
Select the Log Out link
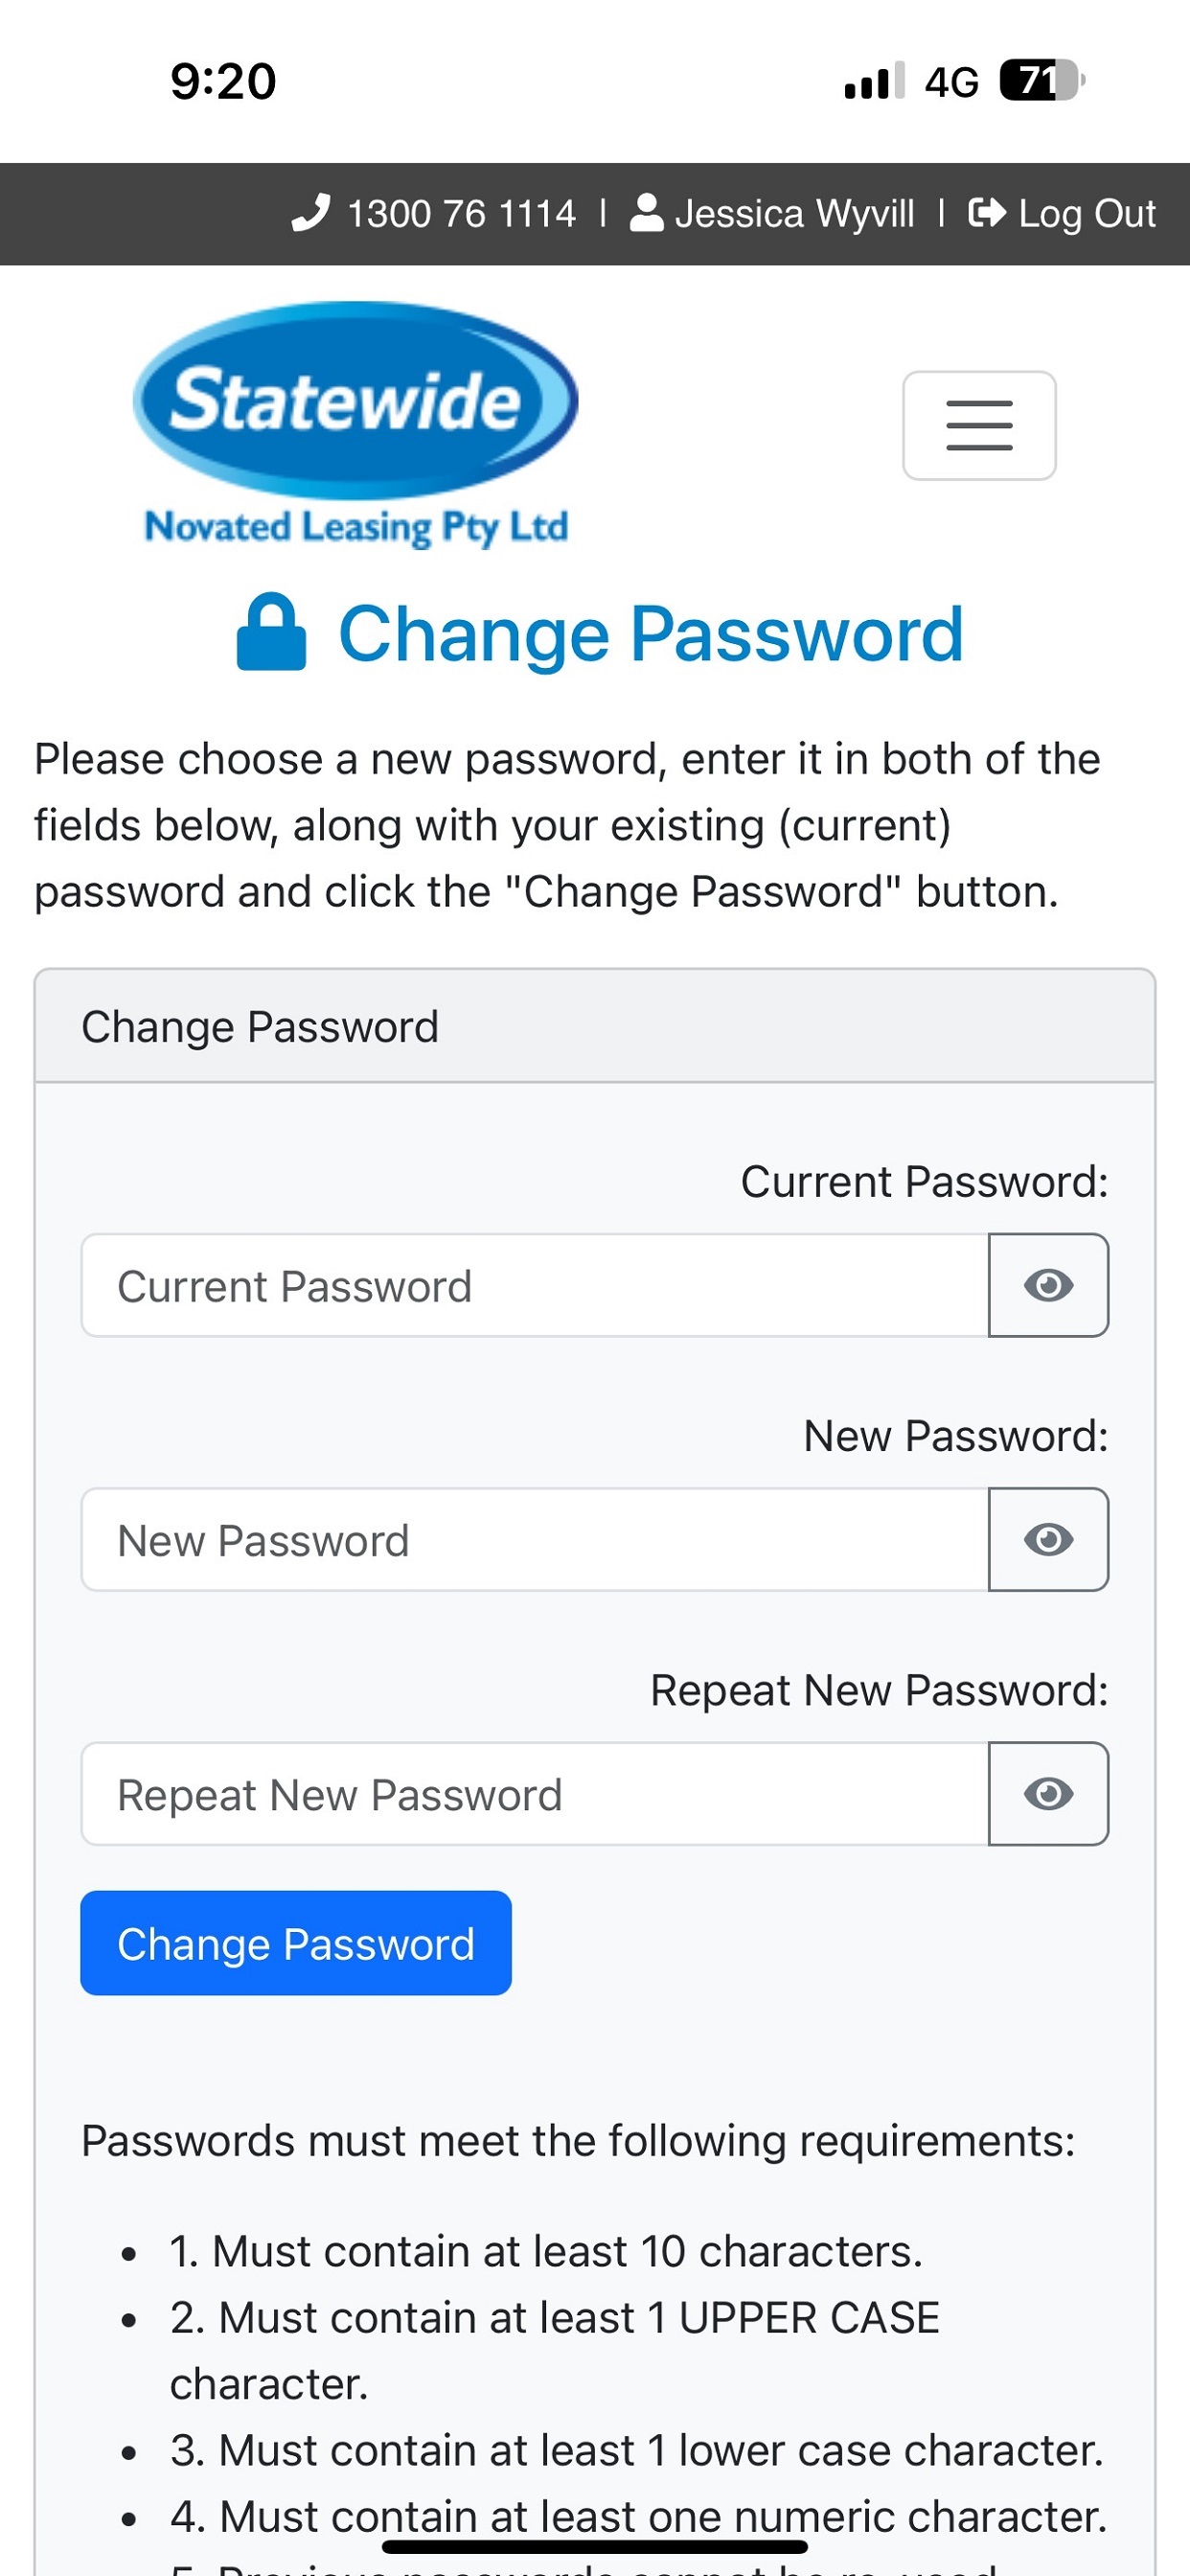pyautogui.click(x=1086, y=214)
